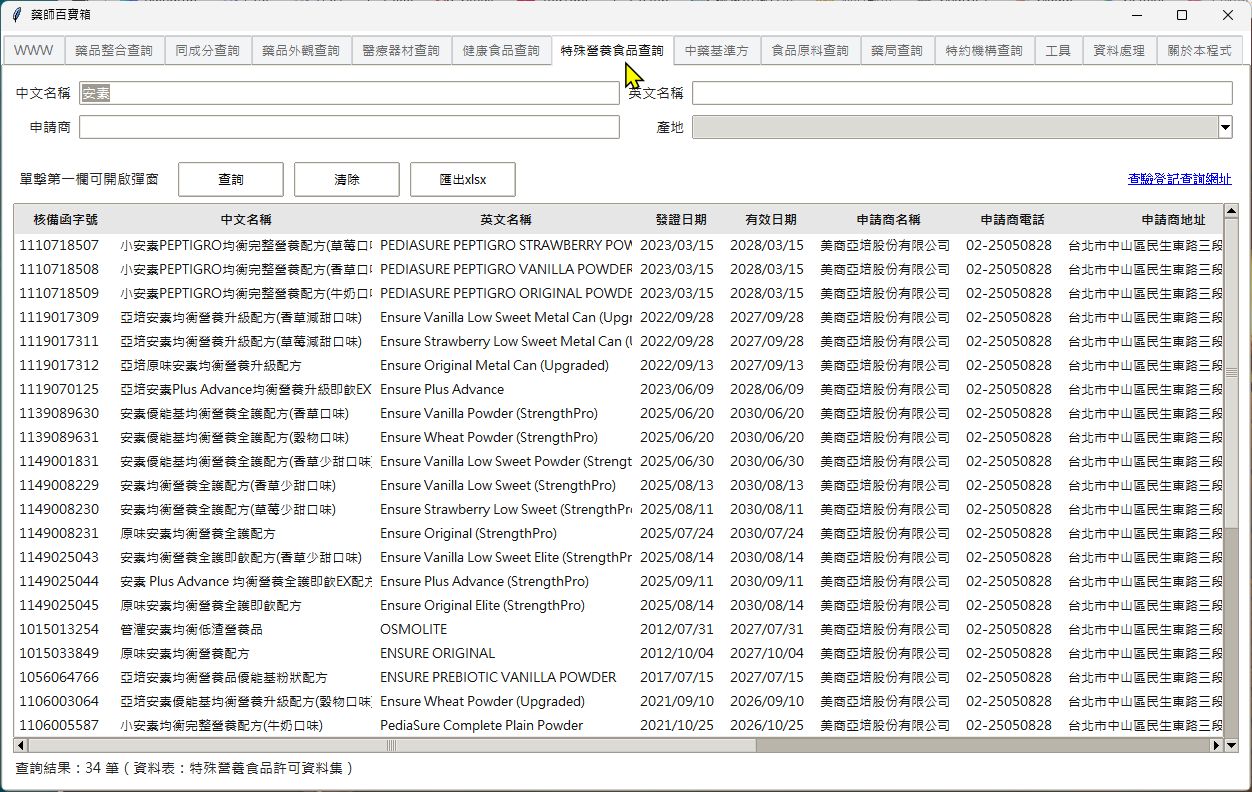The height and width of the screenshot is (792, 1252).
Task: Open 資料處理 tab
Action: (x=1119, y=50)
